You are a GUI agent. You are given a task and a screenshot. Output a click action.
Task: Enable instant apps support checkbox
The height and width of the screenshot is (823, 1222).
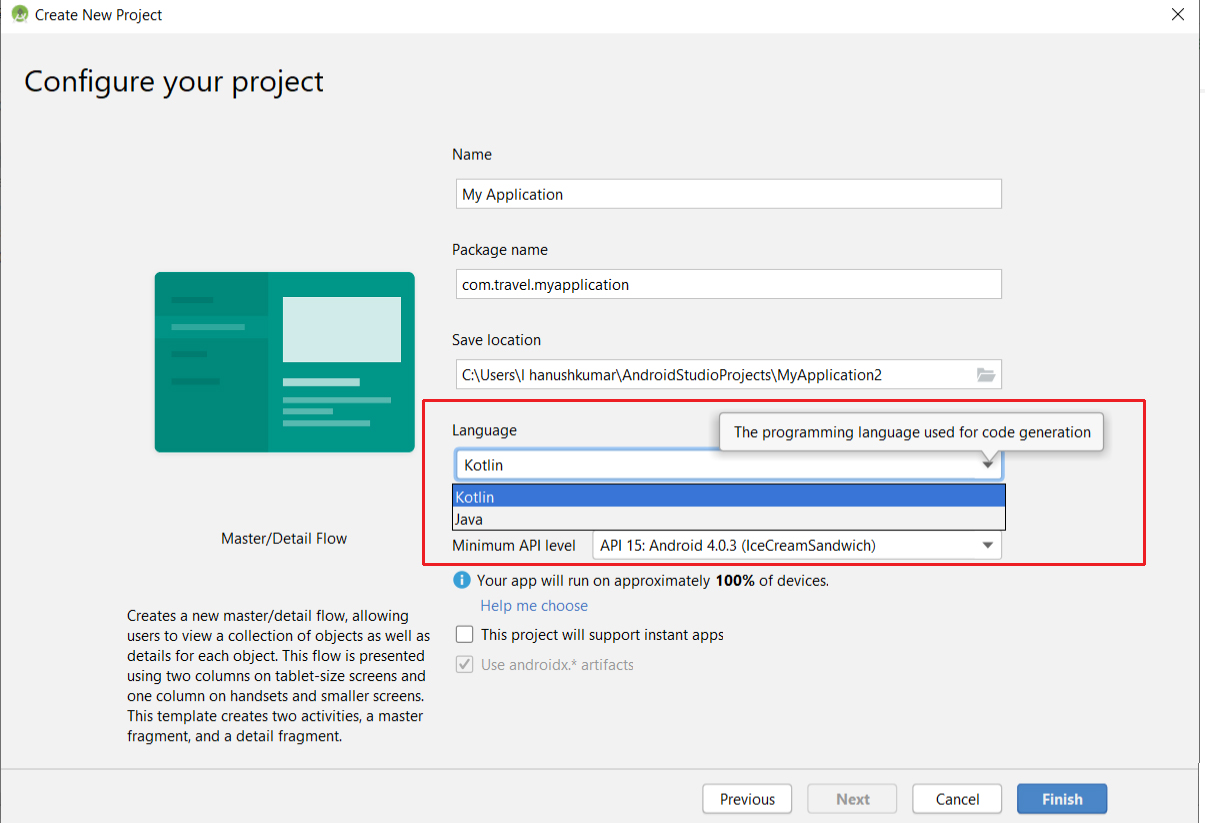coord(465,635)
